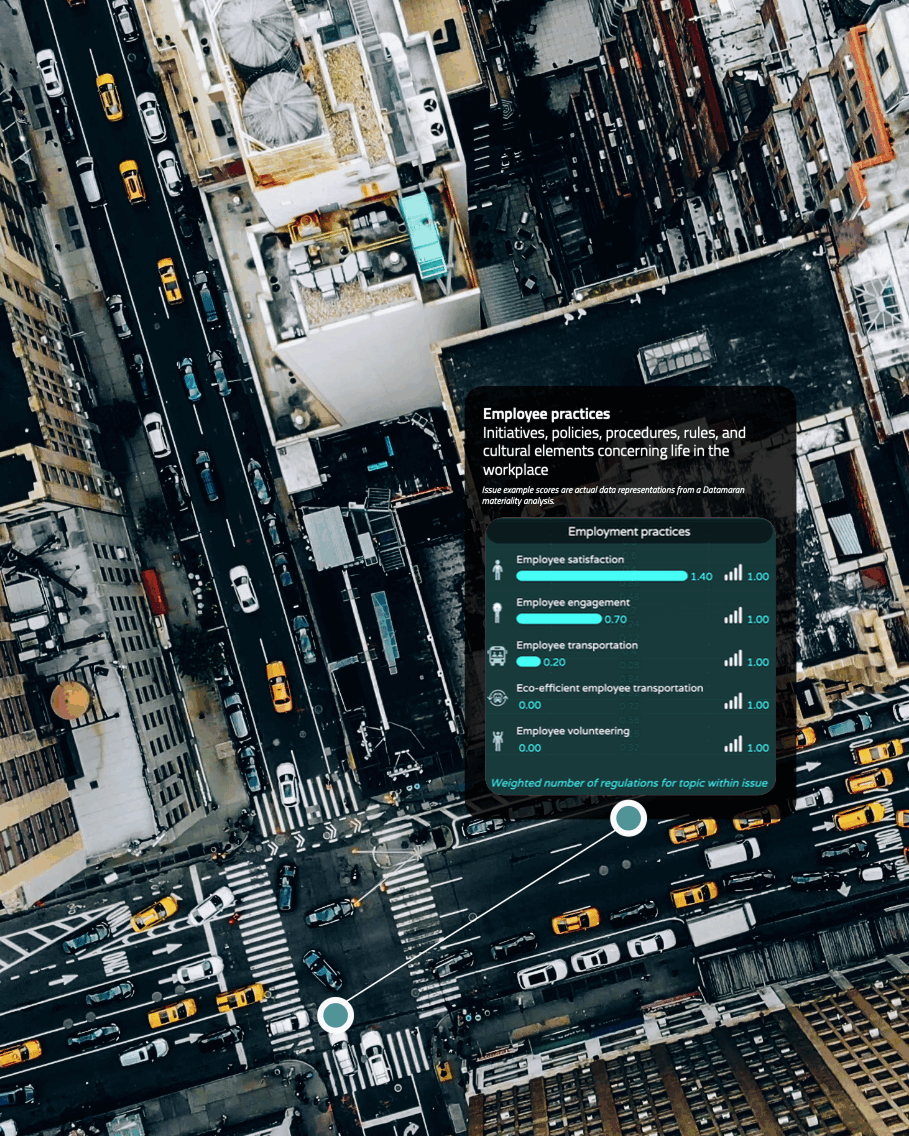Click signal bars icon beside Employee satisfaction
The width and height of the screenshot is (909, 1136).
click(733, 572)
